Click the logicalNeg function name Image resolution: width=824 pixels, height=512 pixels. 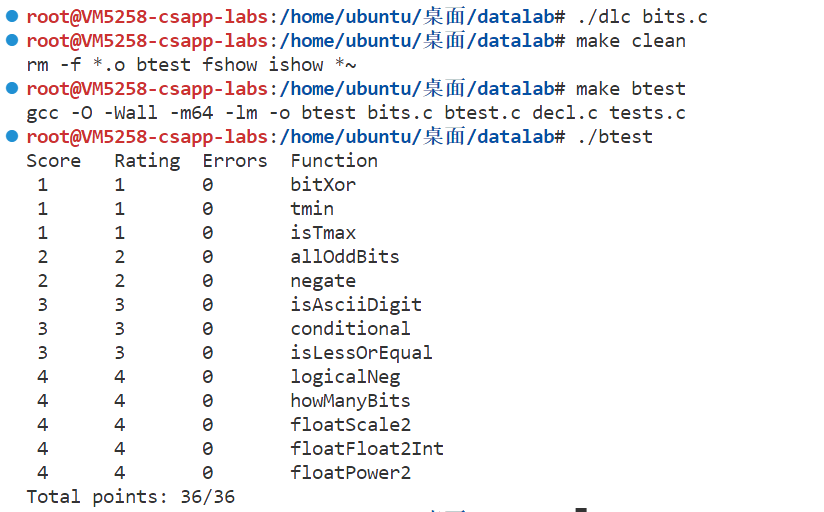tap(345, 377)
